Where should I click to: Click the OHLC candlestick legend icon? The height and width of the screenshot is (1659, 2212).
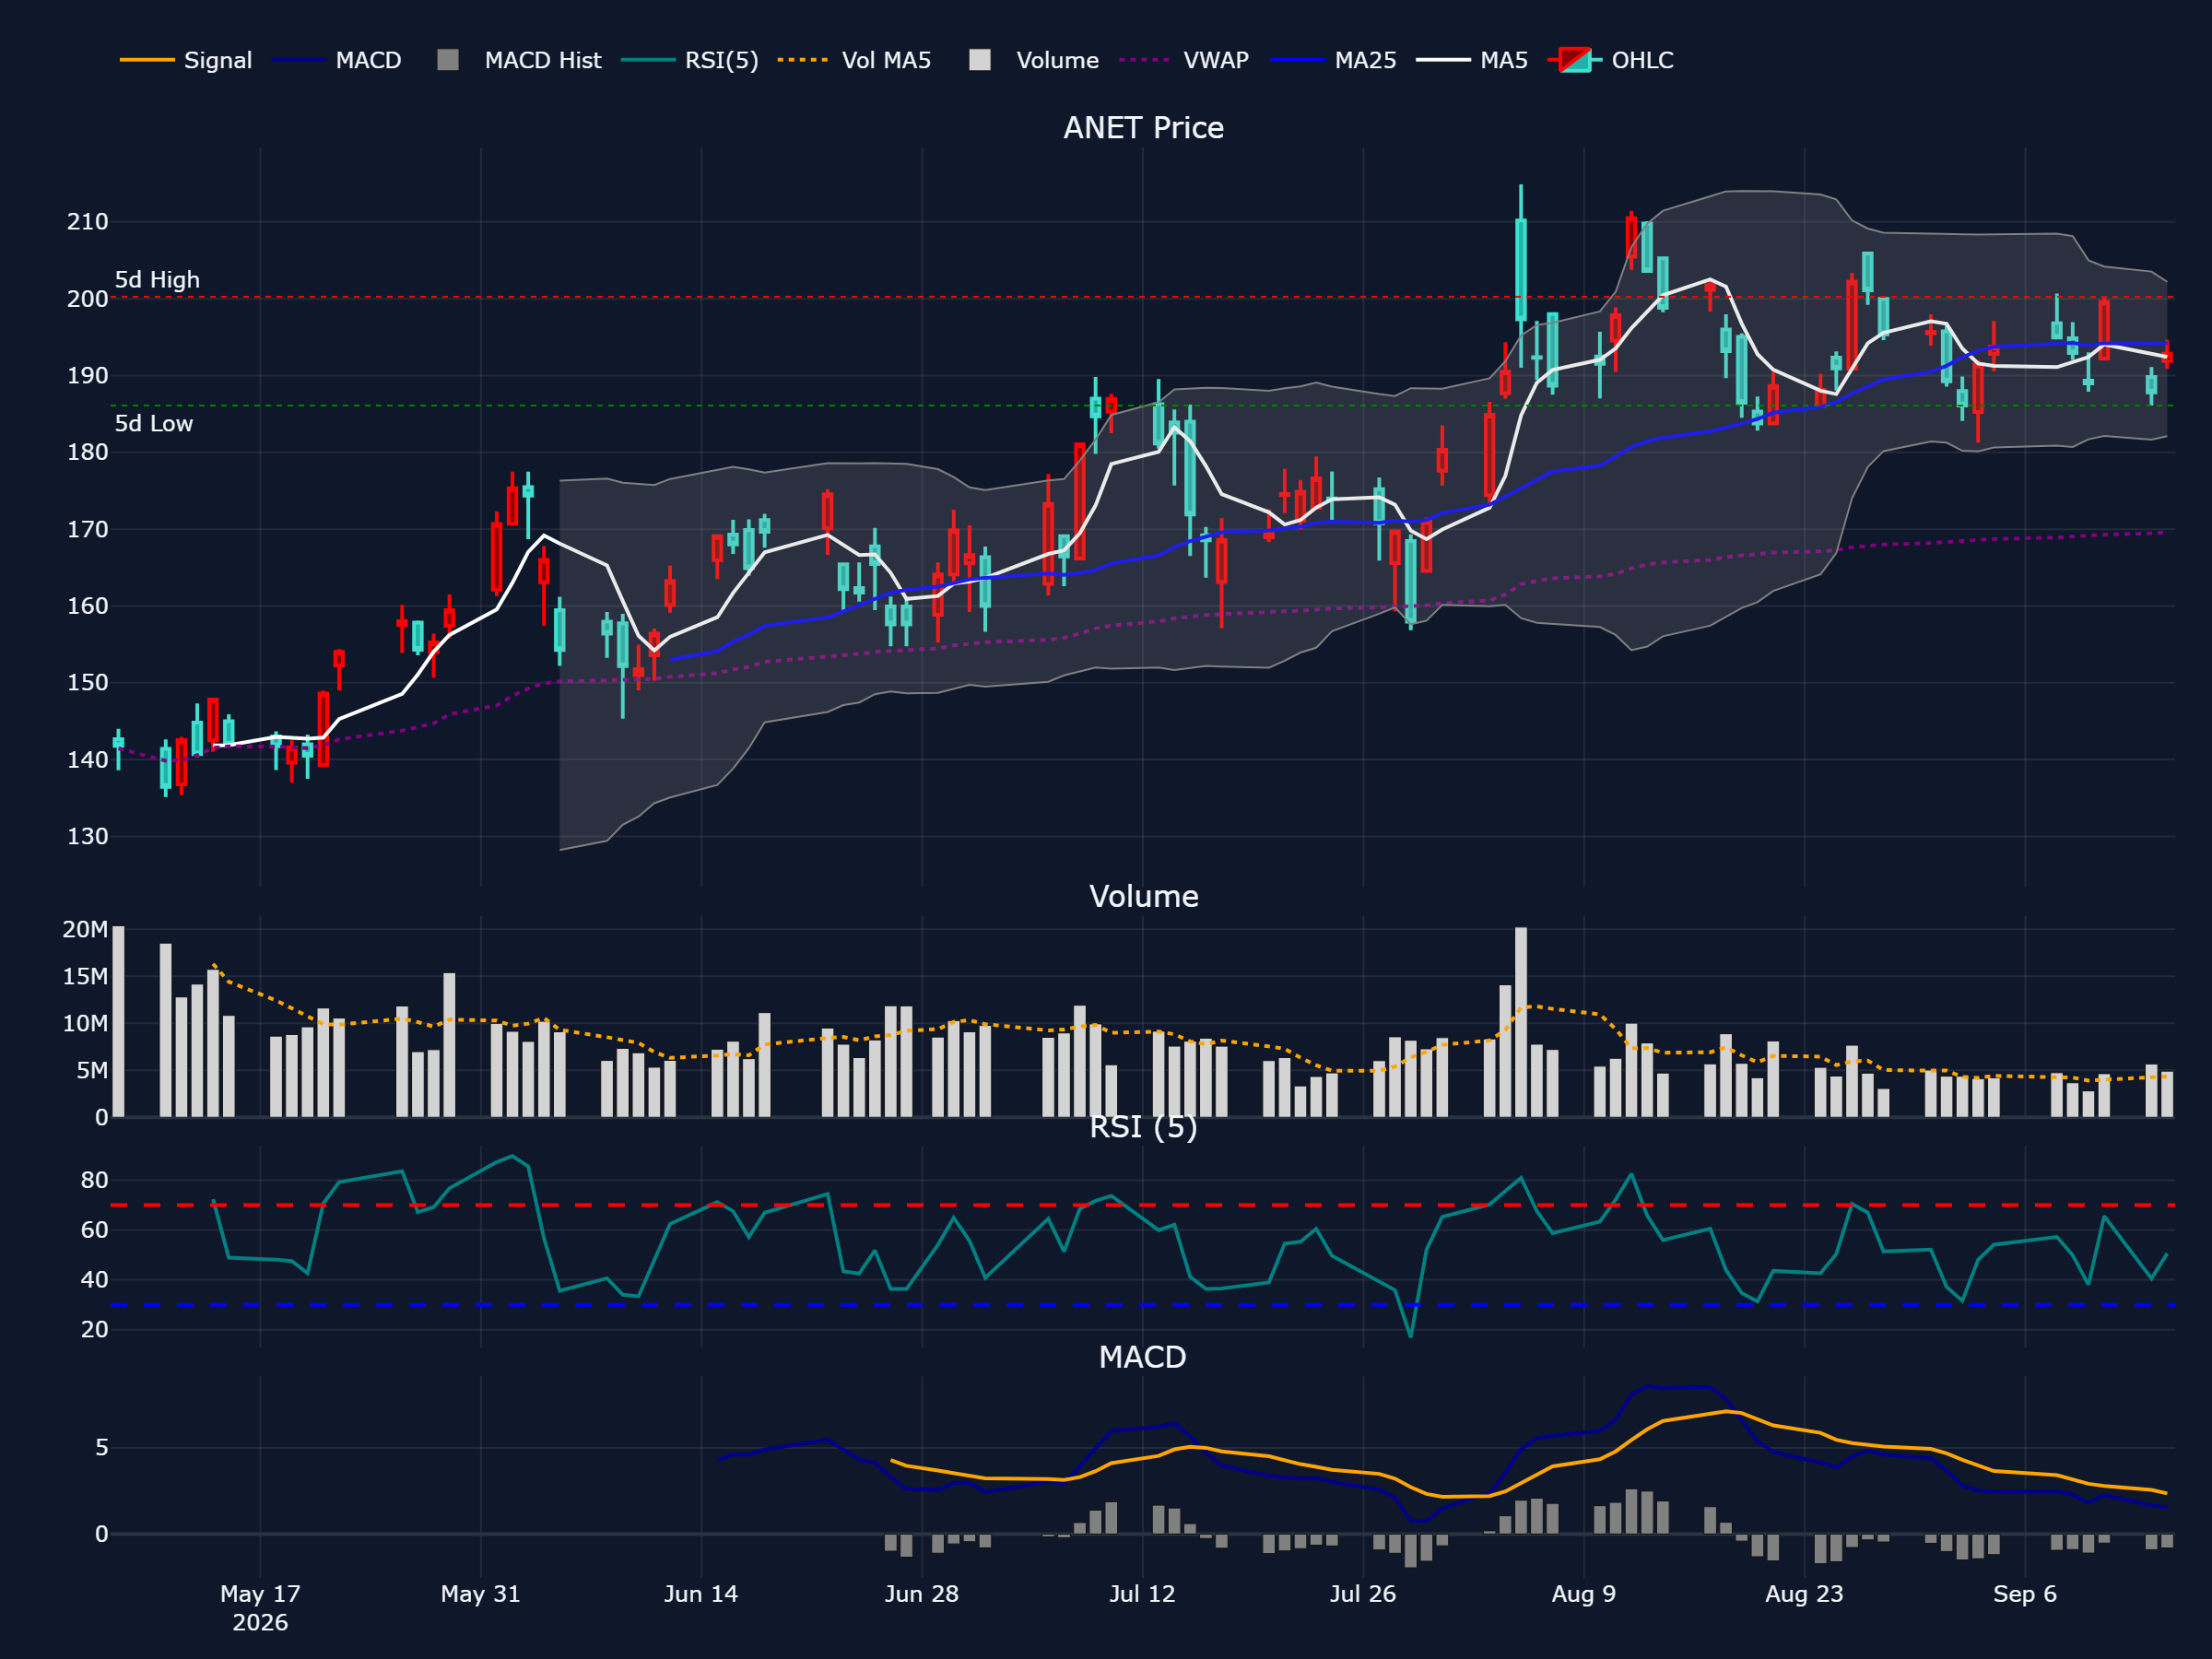tap(1575, 60)
